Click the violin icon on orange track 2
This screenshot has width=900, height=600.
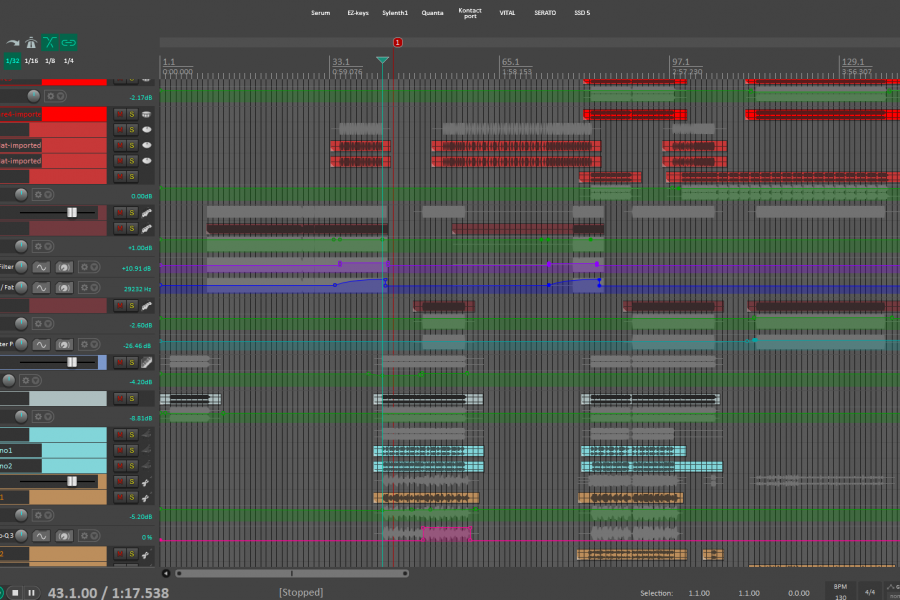[146, 554]
